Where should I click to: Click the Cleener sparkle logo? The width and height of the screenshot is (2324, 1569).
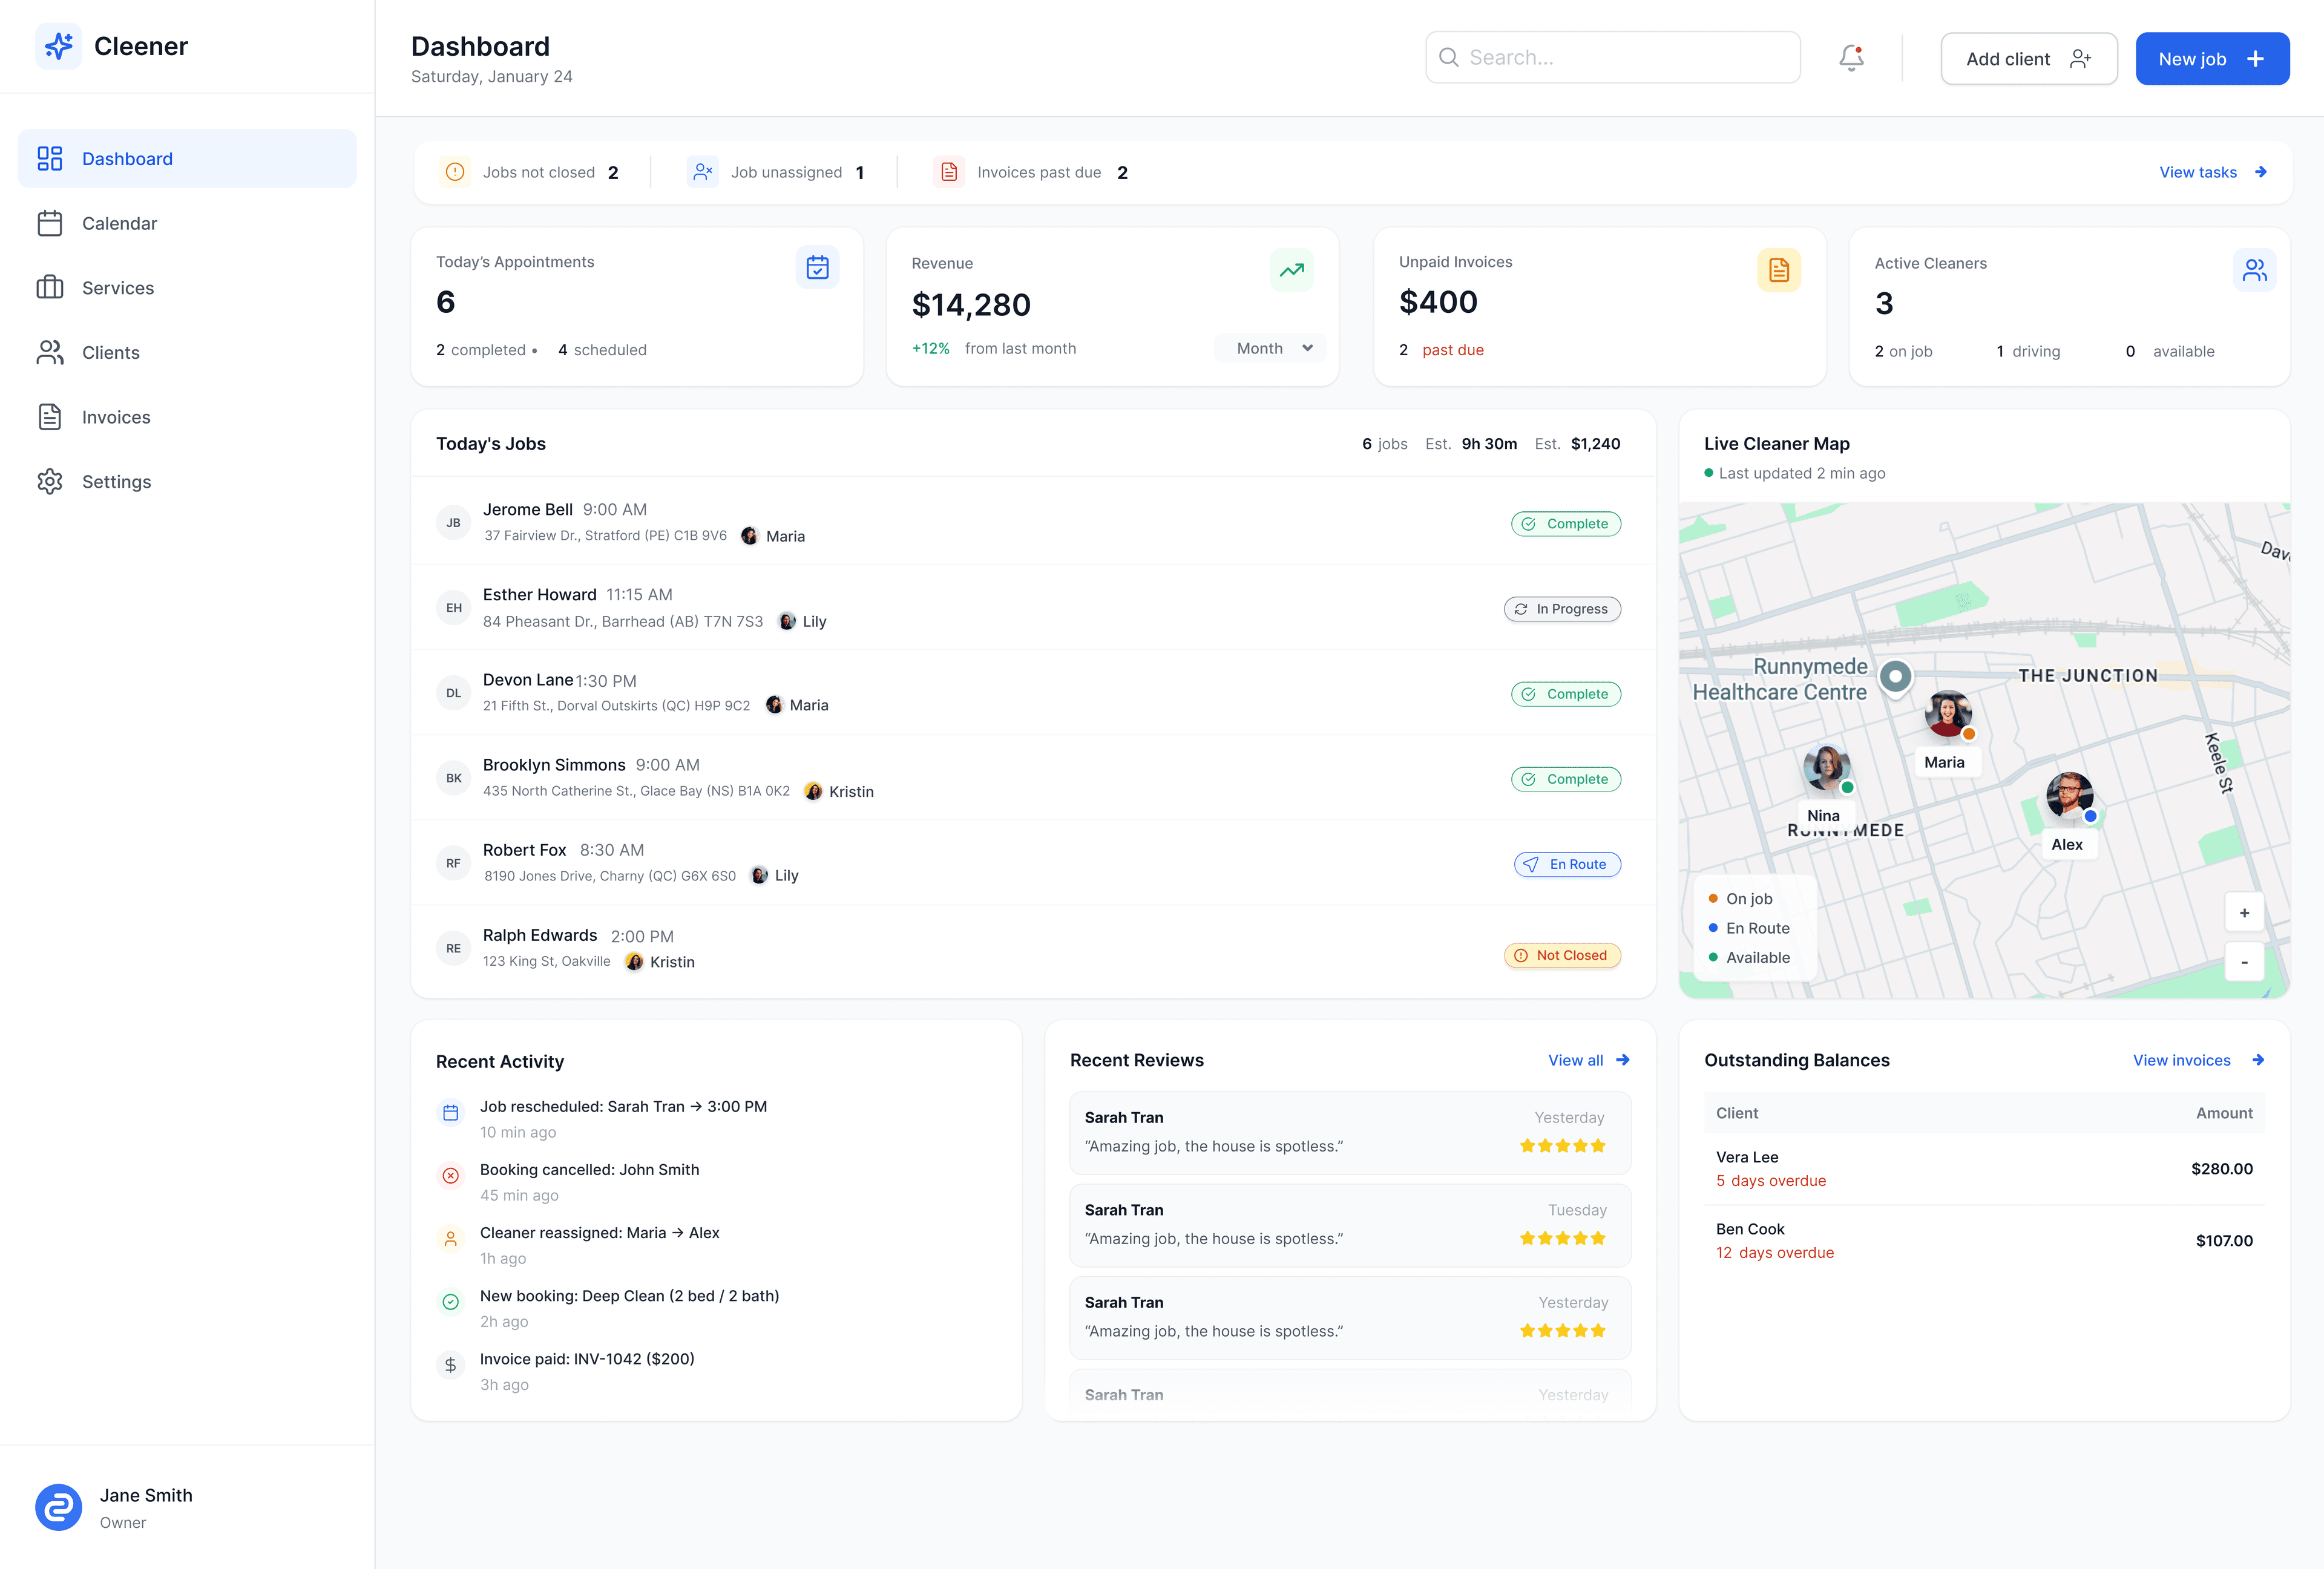(x=59, y=45)
